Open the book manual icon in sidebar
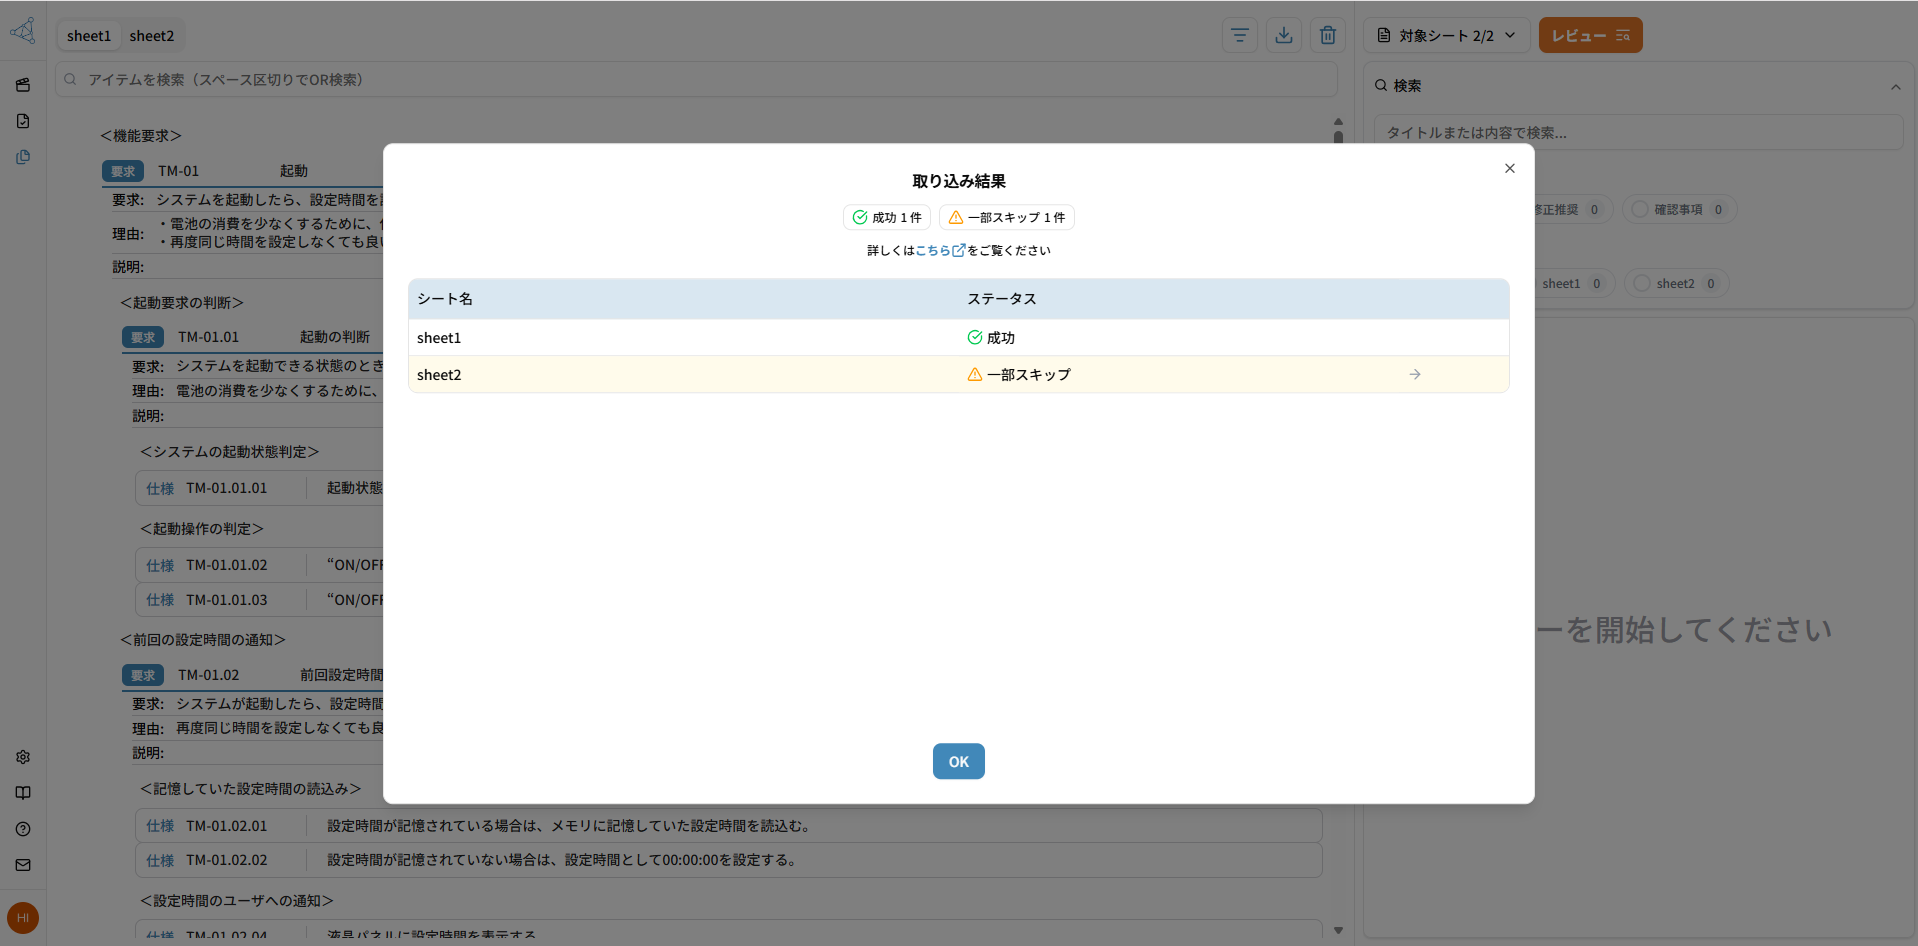Image resolution: width=1918 pixels, height=946 pixels. coord(23,793)
